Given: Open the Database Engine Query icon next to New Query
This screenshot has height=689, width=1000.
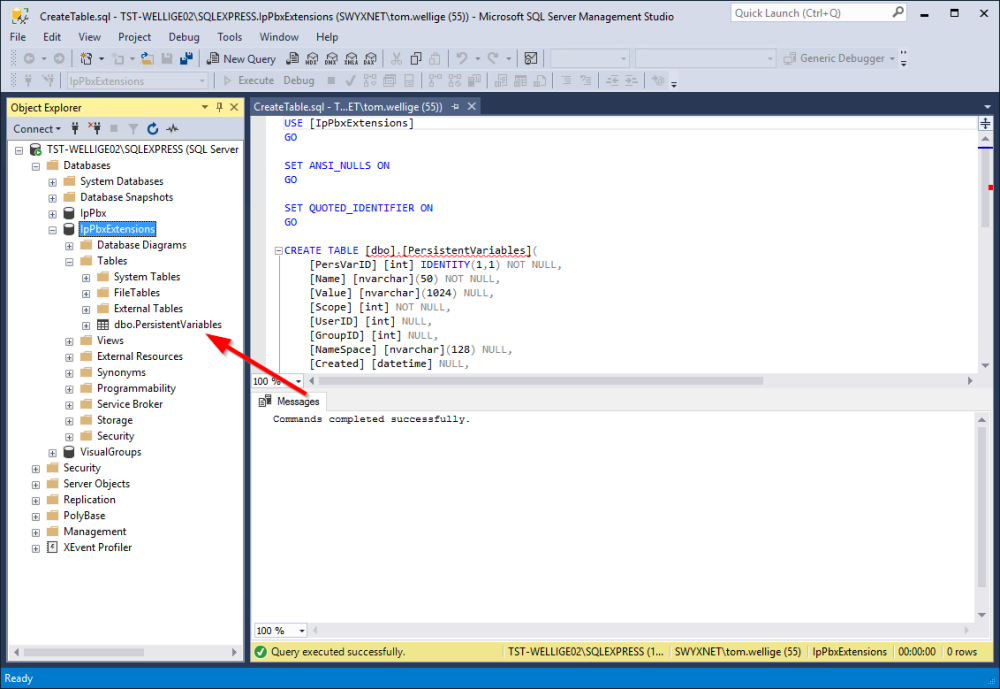Looking at the screenshot, I should coord(292,59).
